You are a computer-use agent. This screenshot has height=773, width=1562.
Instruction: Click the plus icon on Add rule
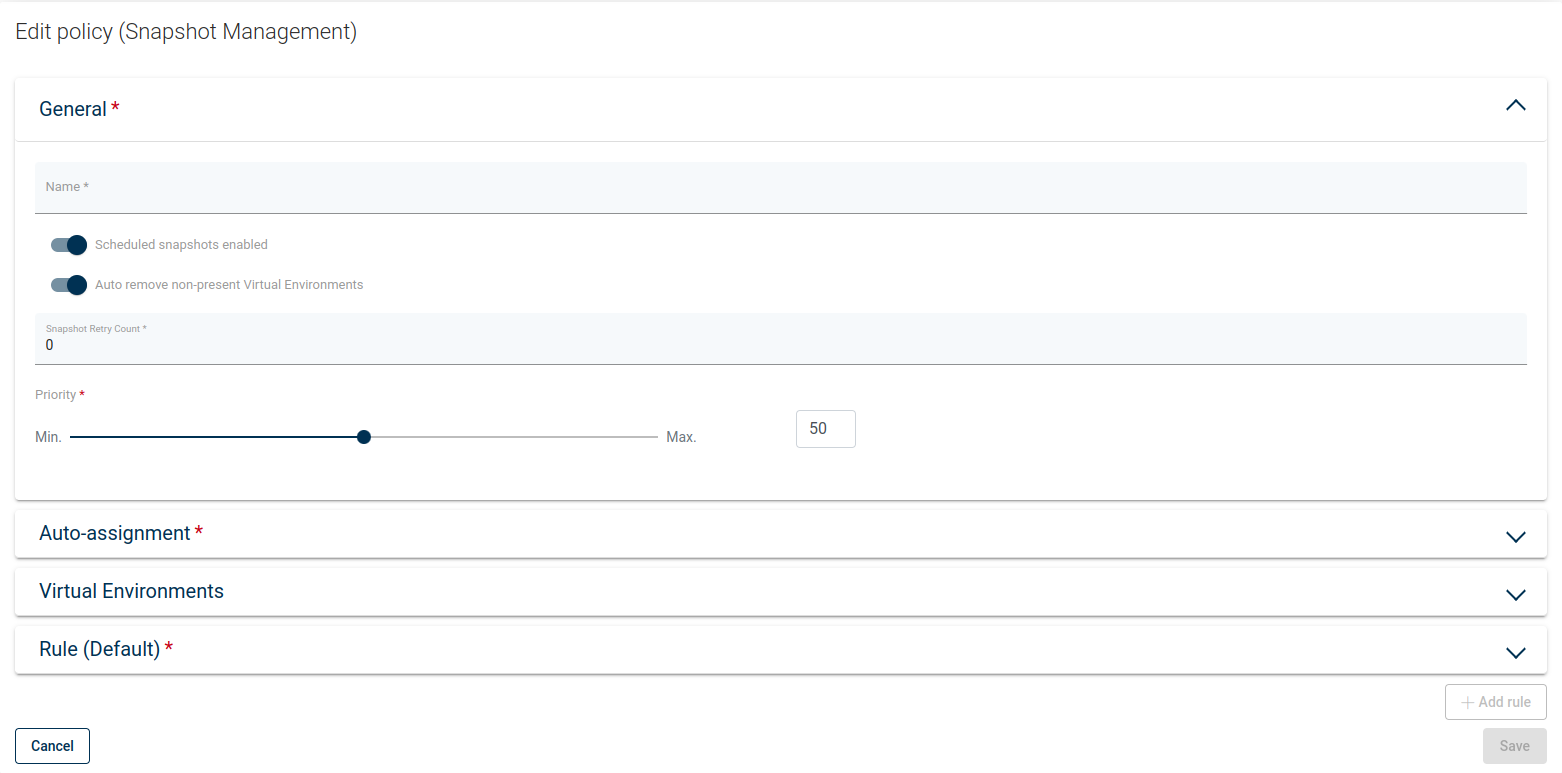(1467, 702)
